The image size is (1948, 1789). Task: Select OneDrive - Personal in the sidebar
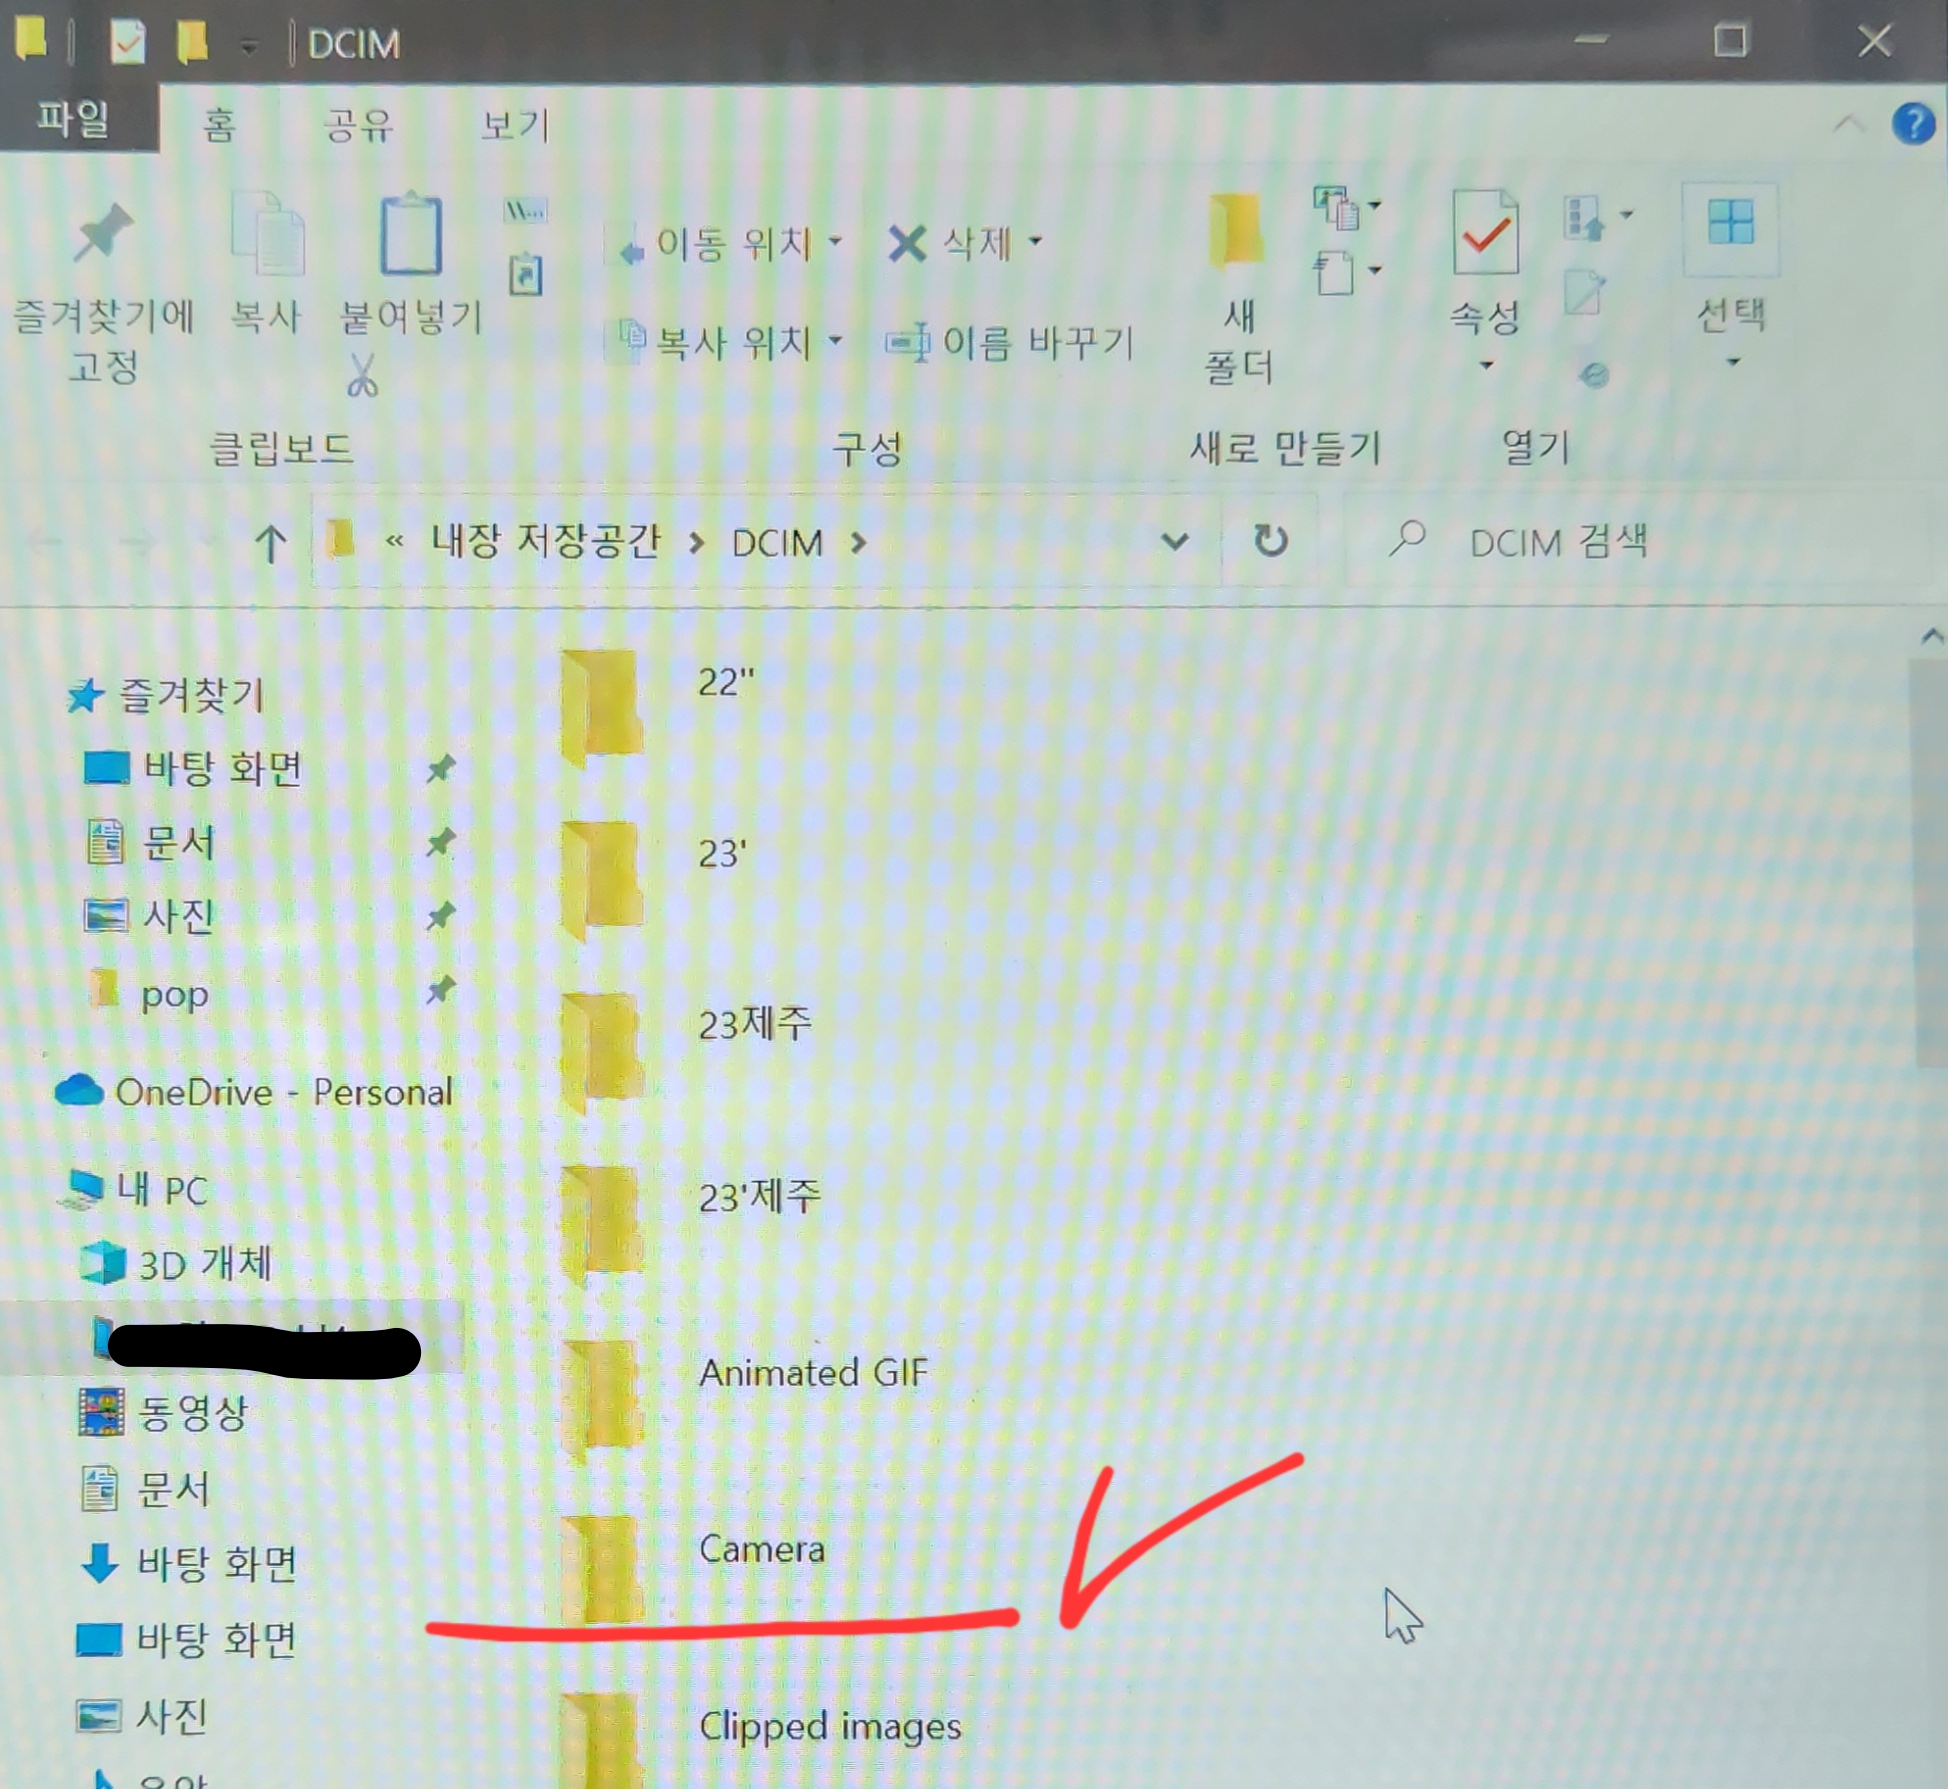coord(285,1092)
